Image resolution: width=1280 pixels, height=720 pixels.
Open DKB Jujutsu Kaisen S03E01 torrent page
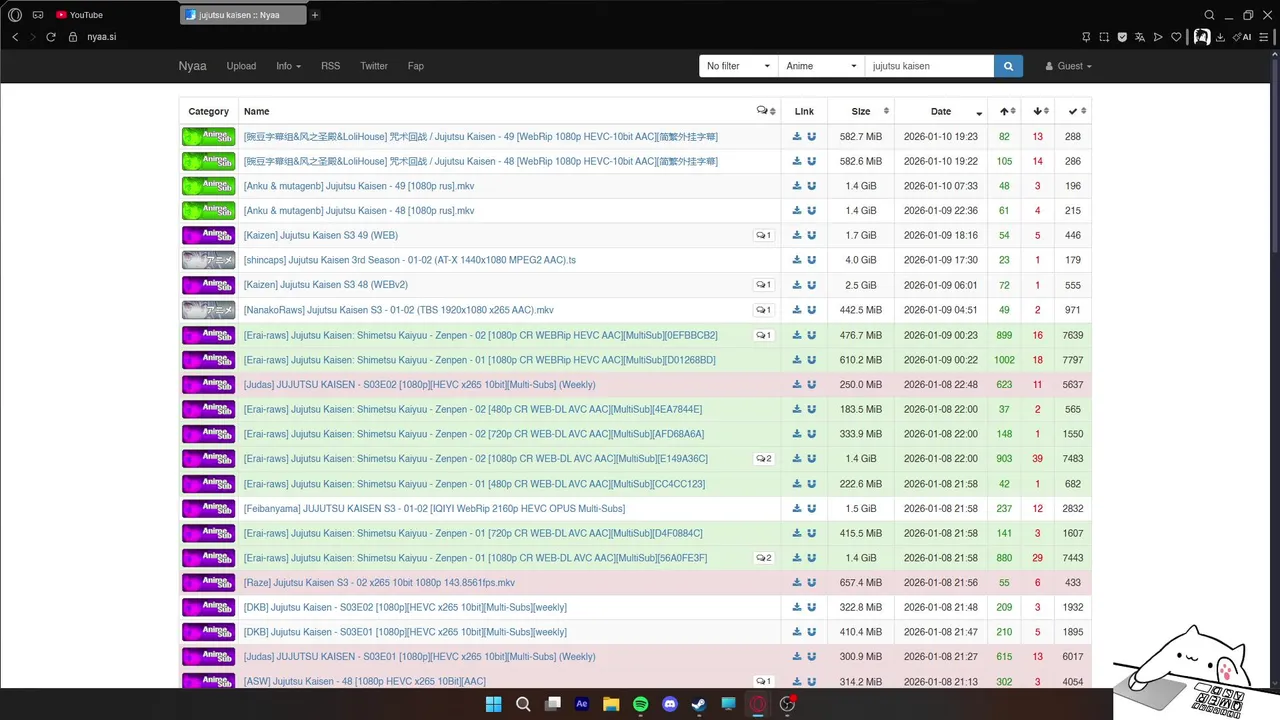405,632
